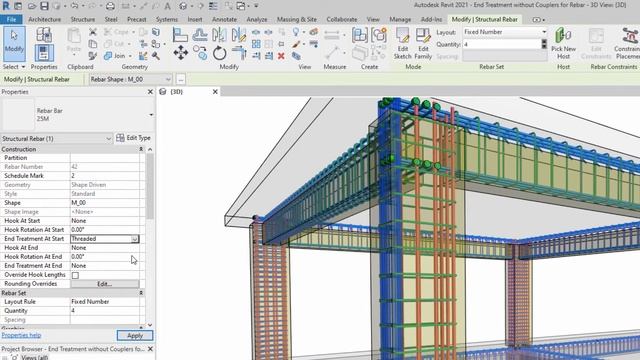Viewport: 640px width, 360px height.
Task: Click the Schedule Mark value field
Action: 105,176
